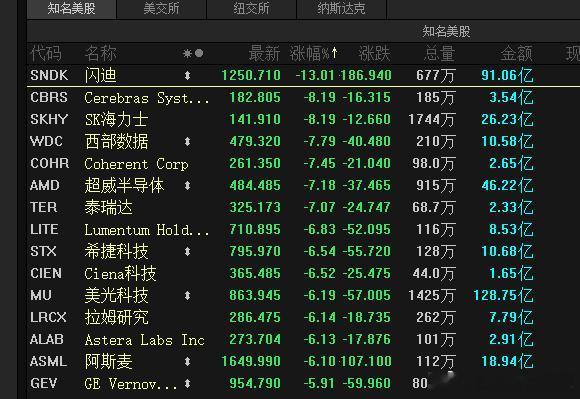Select stock code WDC
This screenshot has height=399, width=580.
tap(46, 142)
